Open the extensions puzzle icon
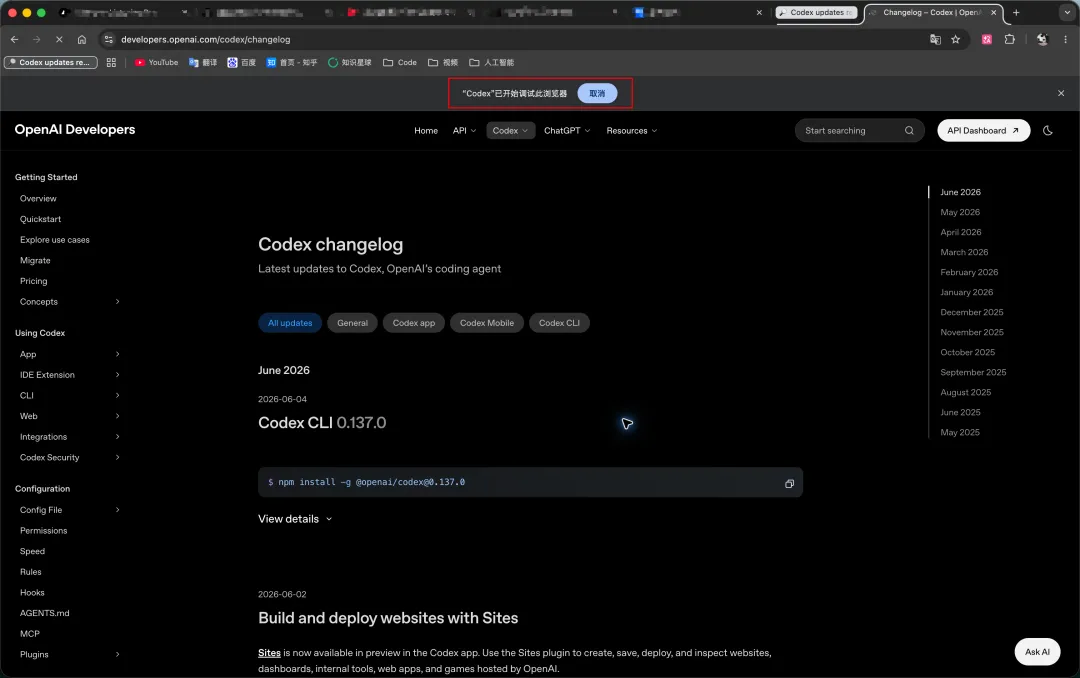The image size is (1080, 678). pos(1010,39)
